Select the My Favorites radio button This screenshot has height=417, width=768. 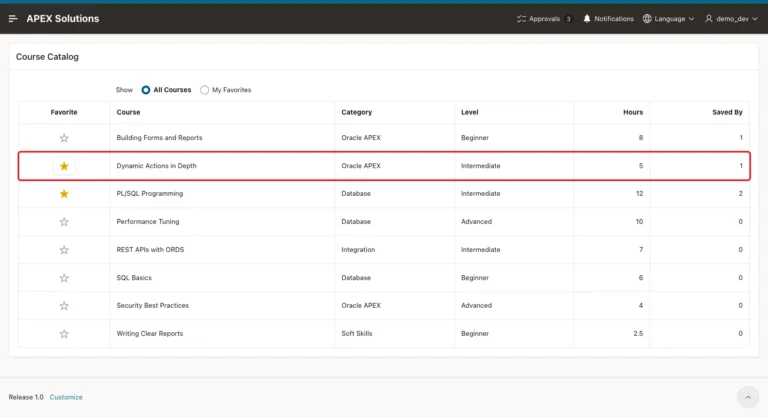[x=204, y=90]
